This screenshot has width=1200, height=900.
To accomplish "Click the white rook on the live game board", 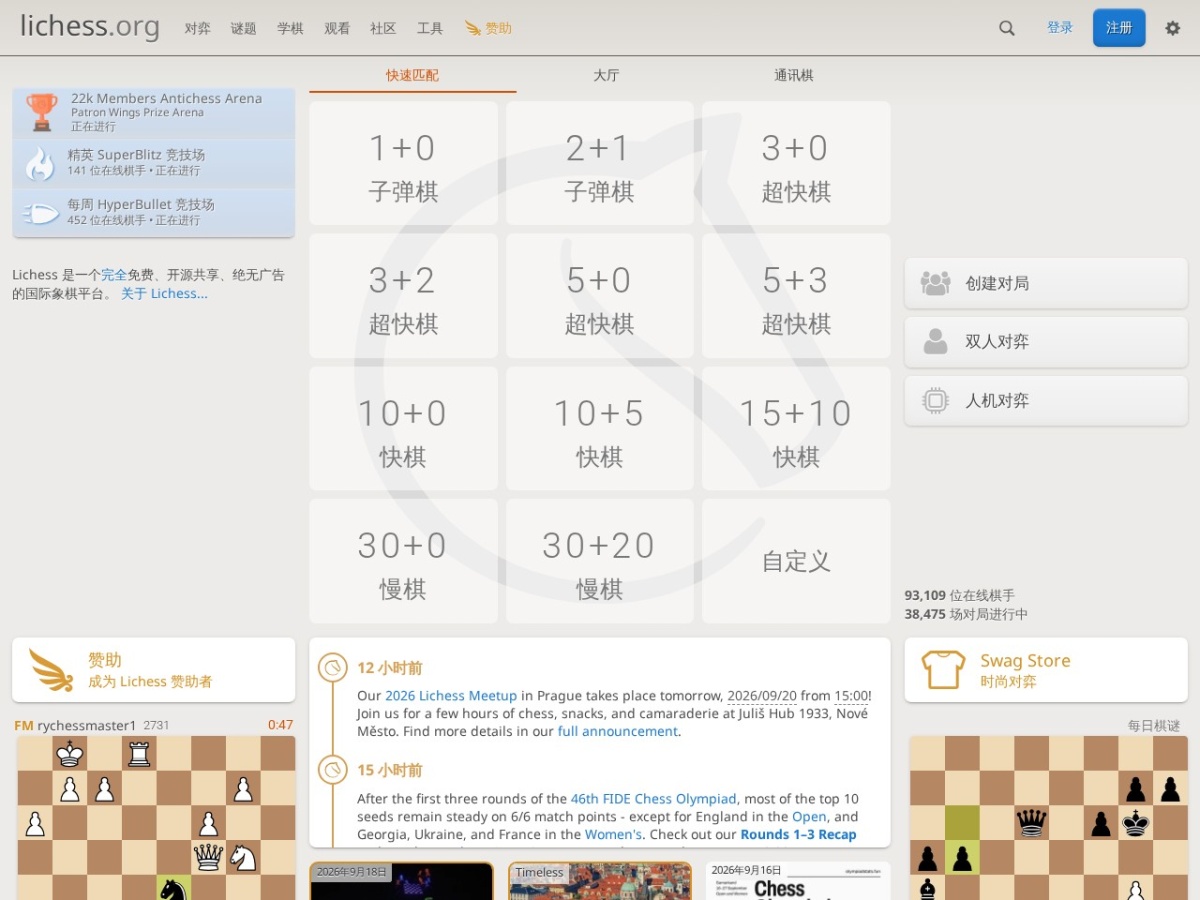I will pyautogui.click(x=139, y=753).
